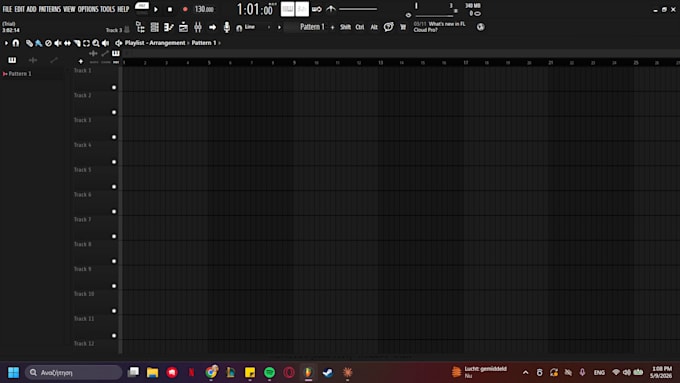This screenshot has width=680, height=383.
Task: Open Spotify from the Windows taskbar
Action: [269, 372]
